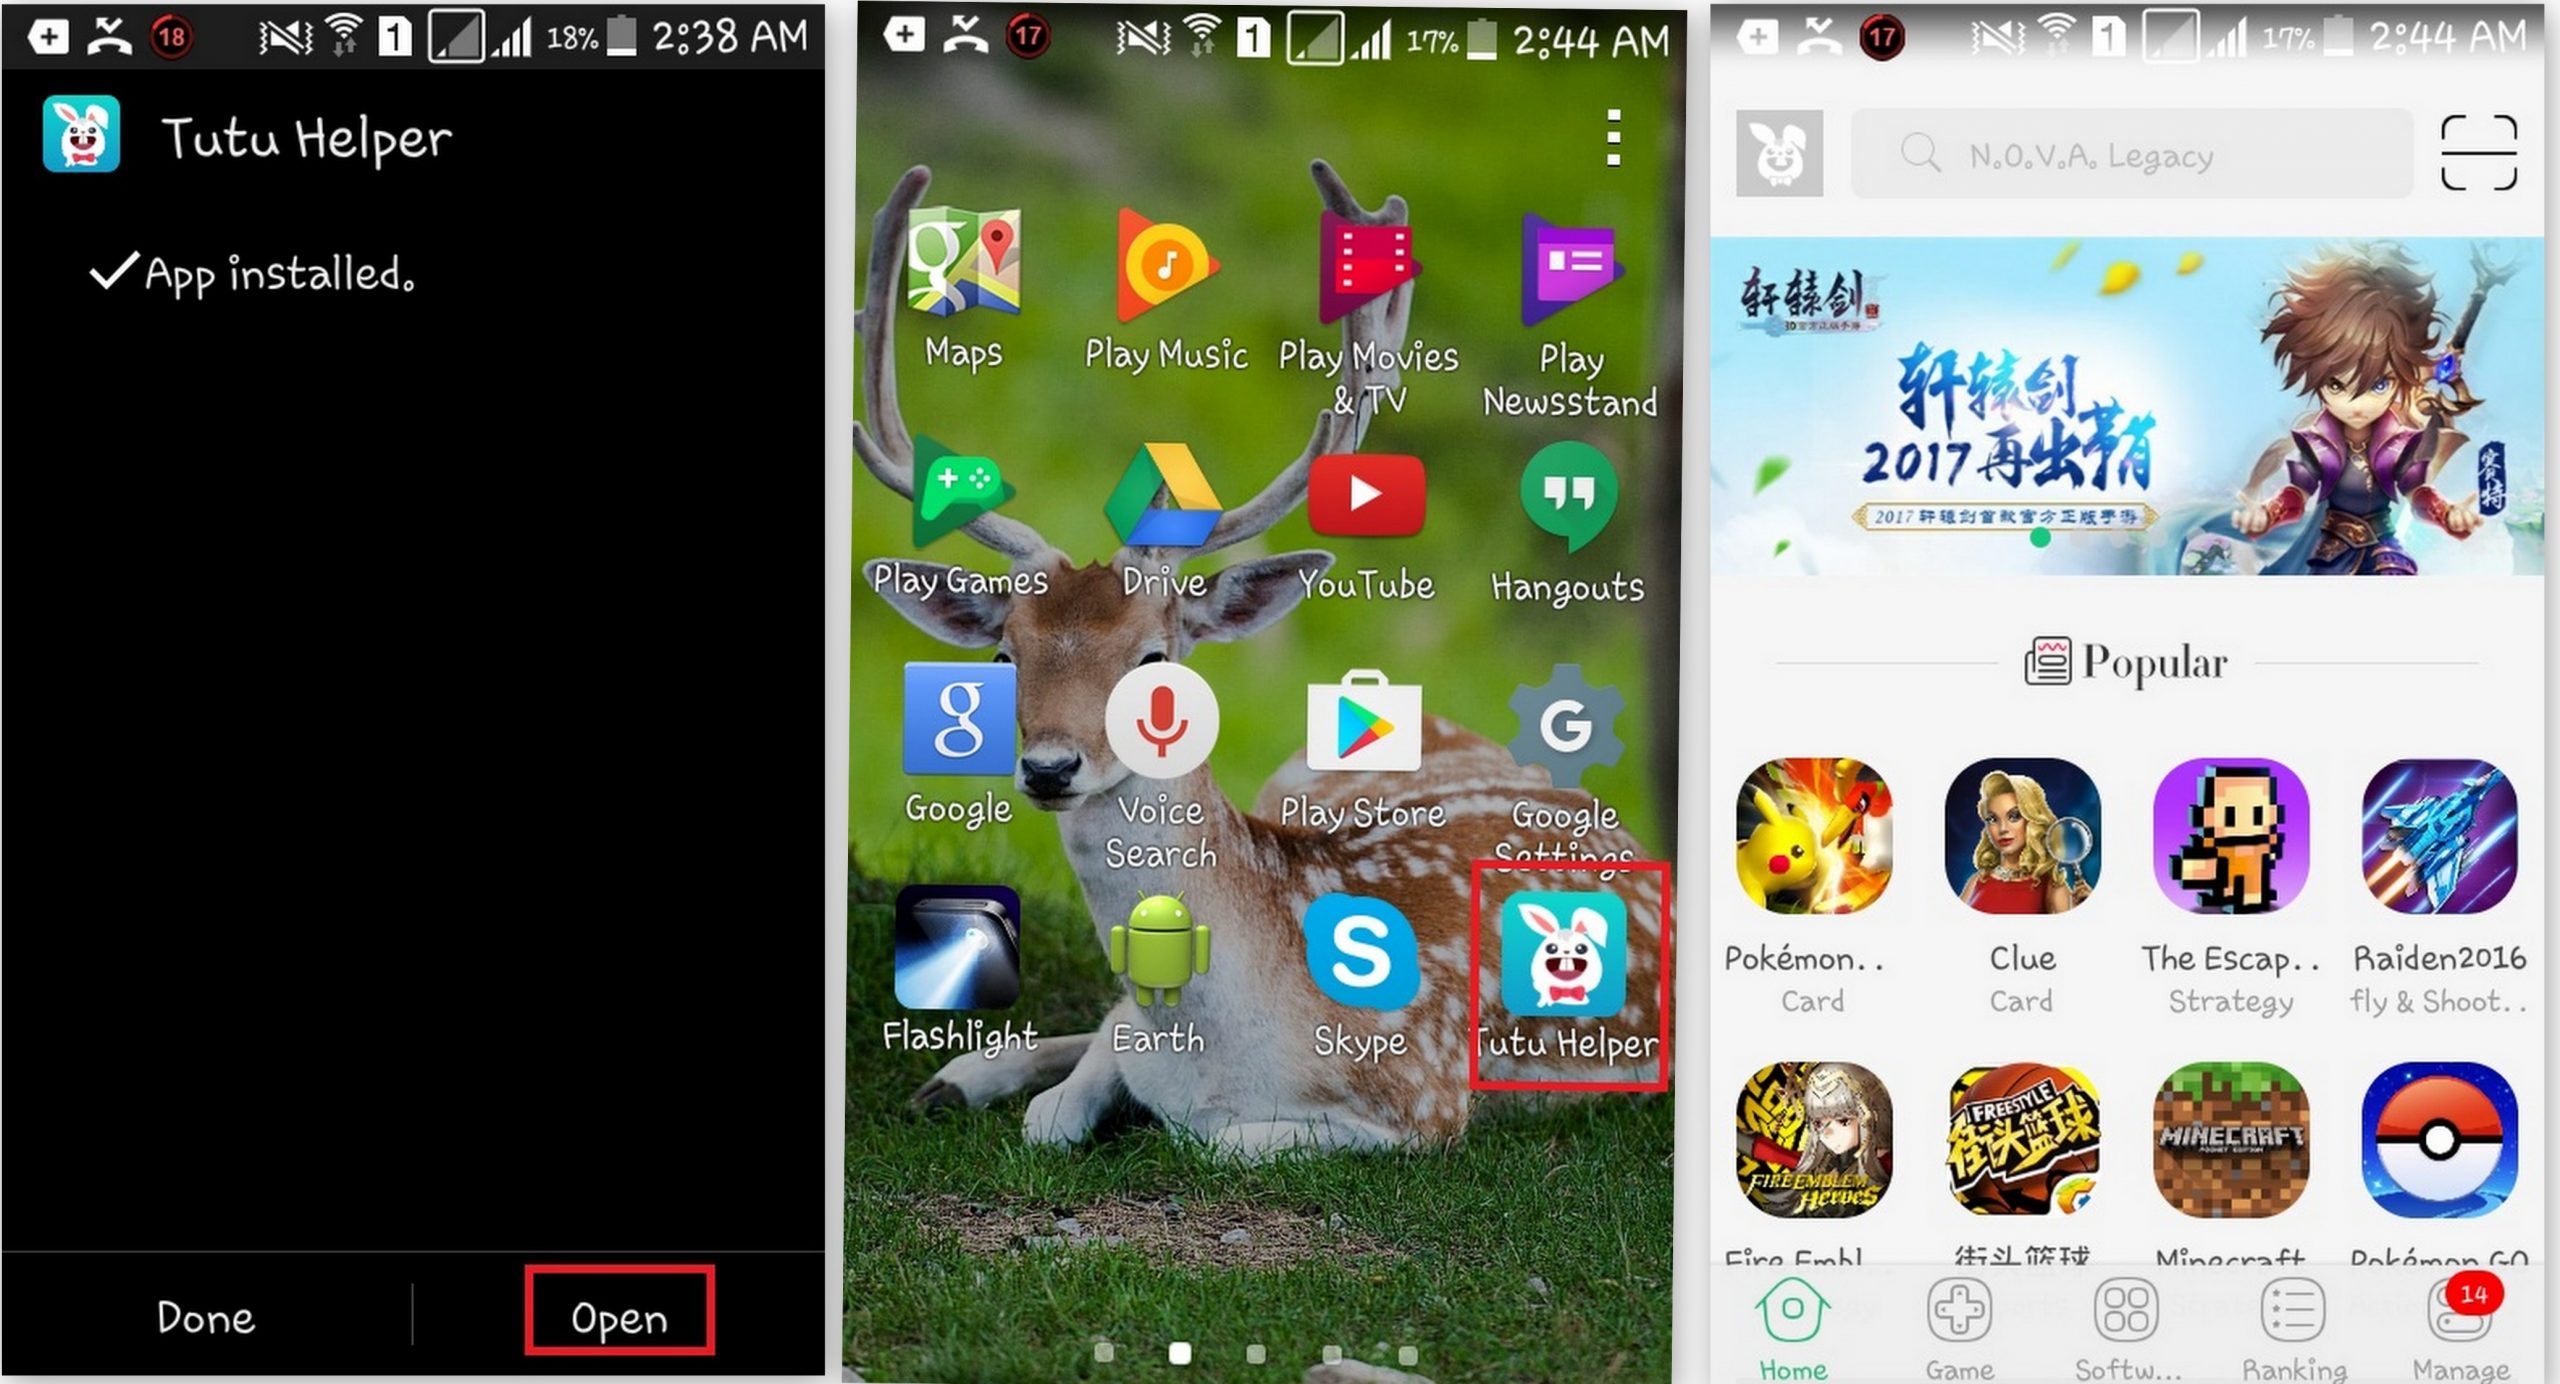Tap the QR code scanner icon in Tutu
Image resolution: width=2560 pixels, height=1384 pixels.
pos(2492,153)
